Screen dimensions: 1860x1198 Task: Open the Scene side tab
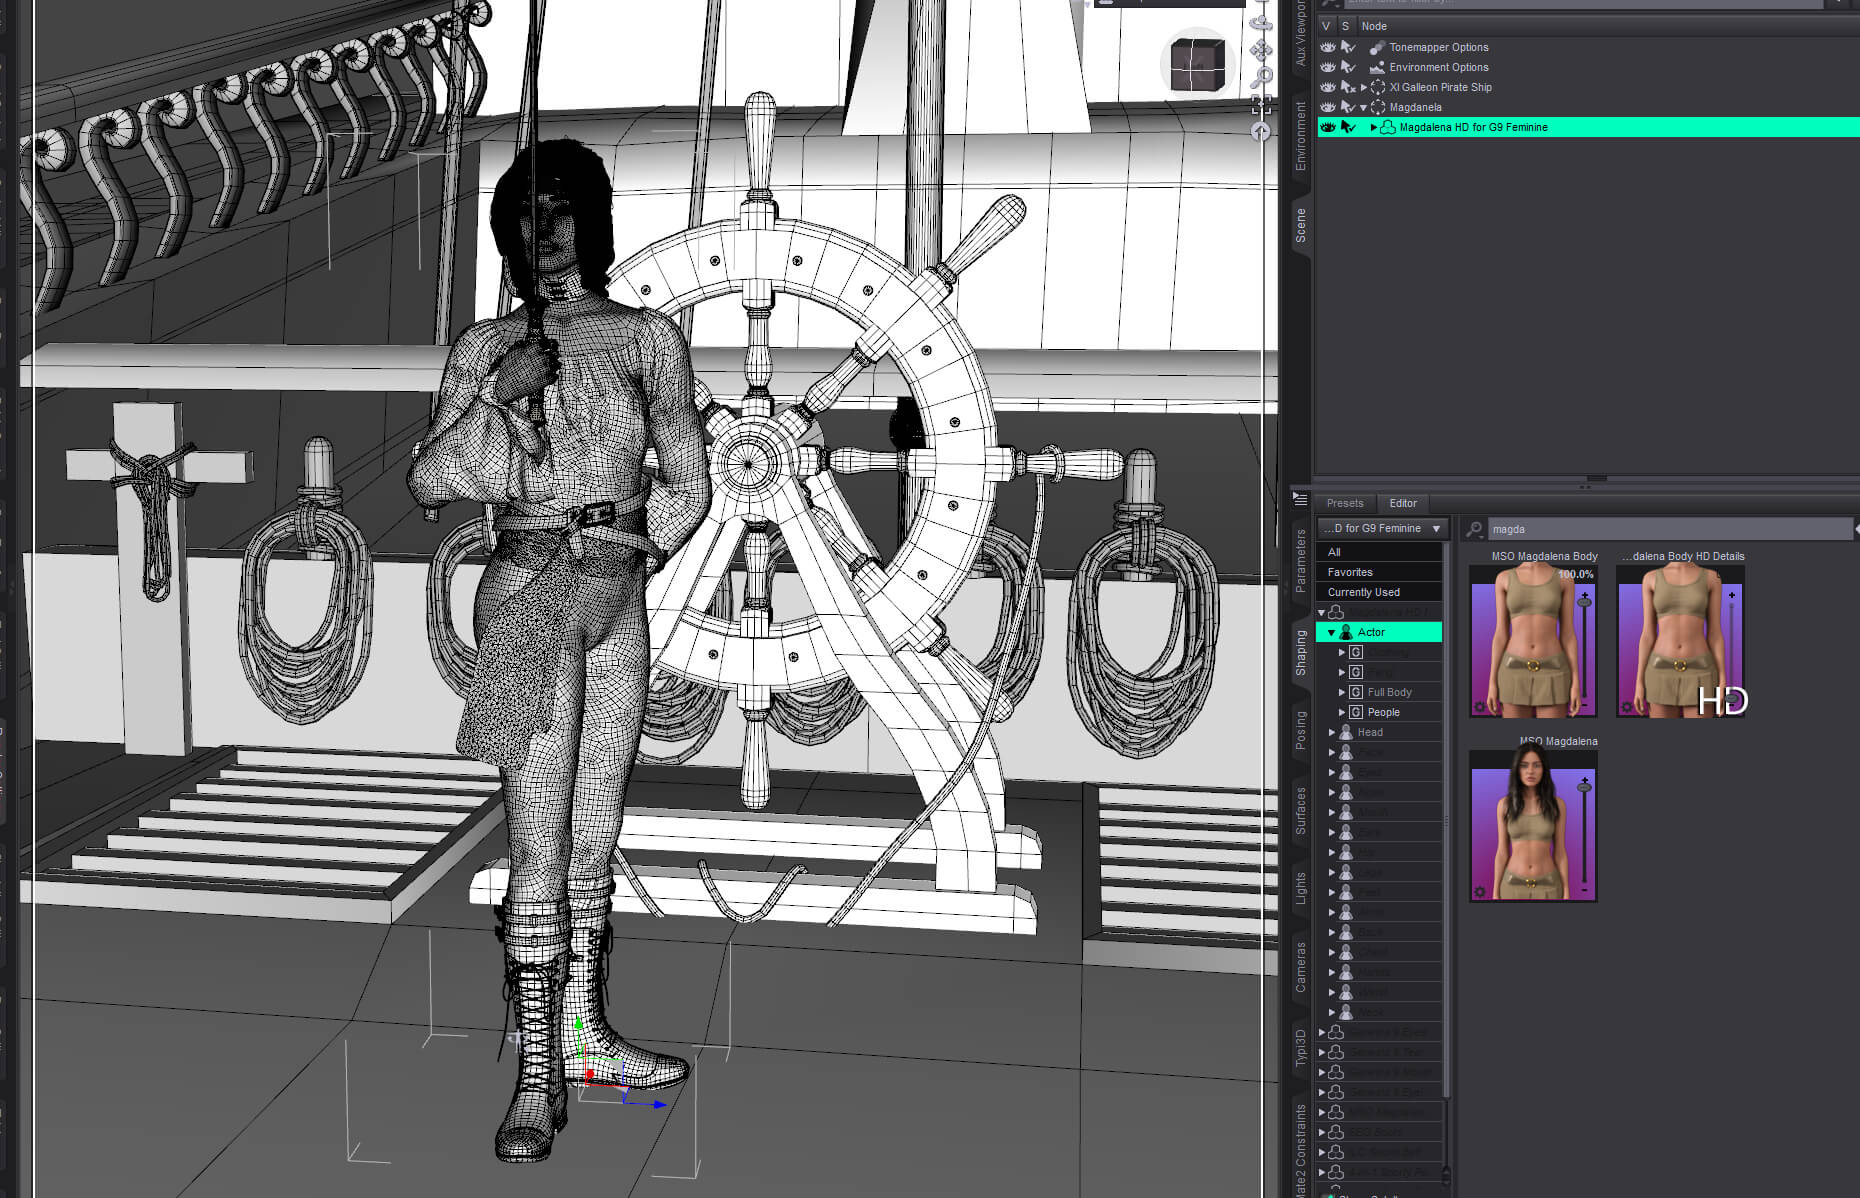(1300, 225)
